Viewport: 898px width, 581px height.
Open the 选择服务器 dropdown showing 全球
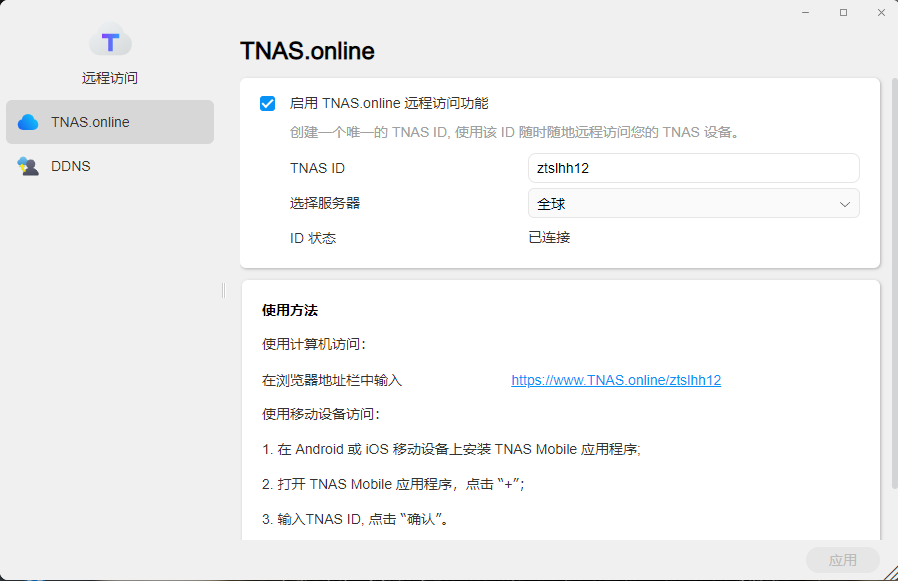tap(694, 203)
